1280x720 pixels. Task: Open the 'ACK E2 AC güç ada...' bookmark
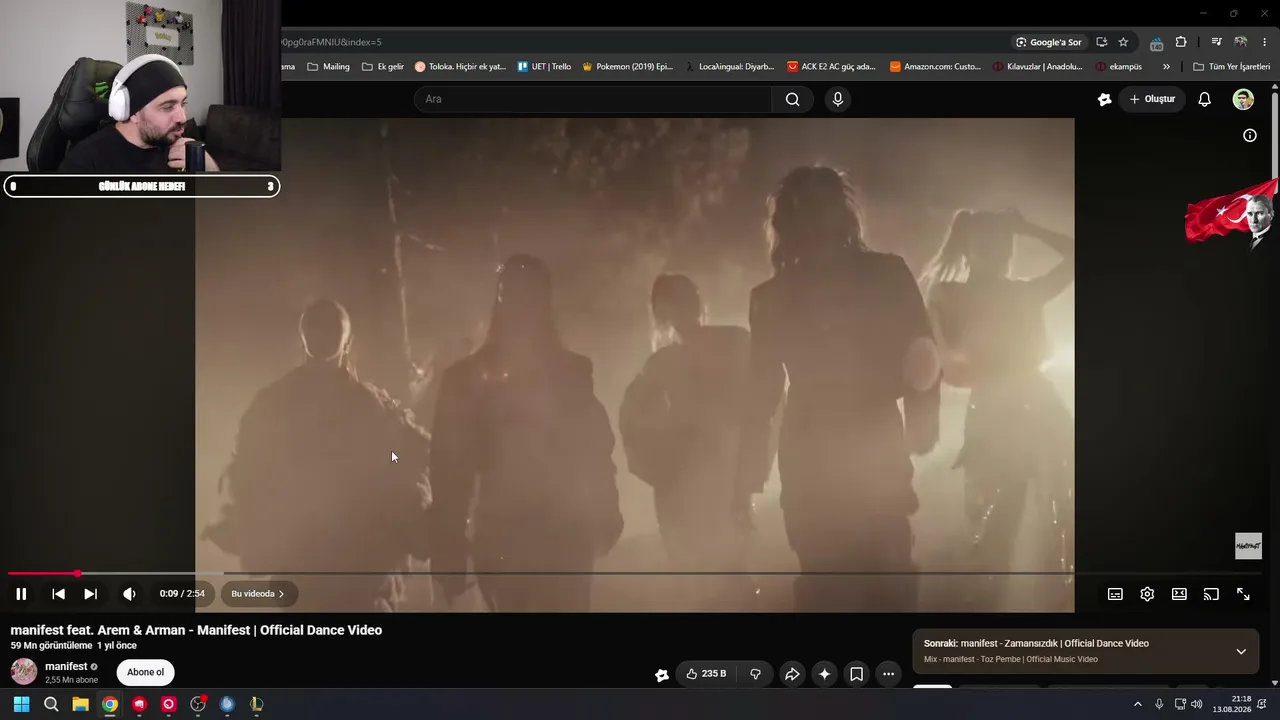pyautogui.click(x=831, y=67)
